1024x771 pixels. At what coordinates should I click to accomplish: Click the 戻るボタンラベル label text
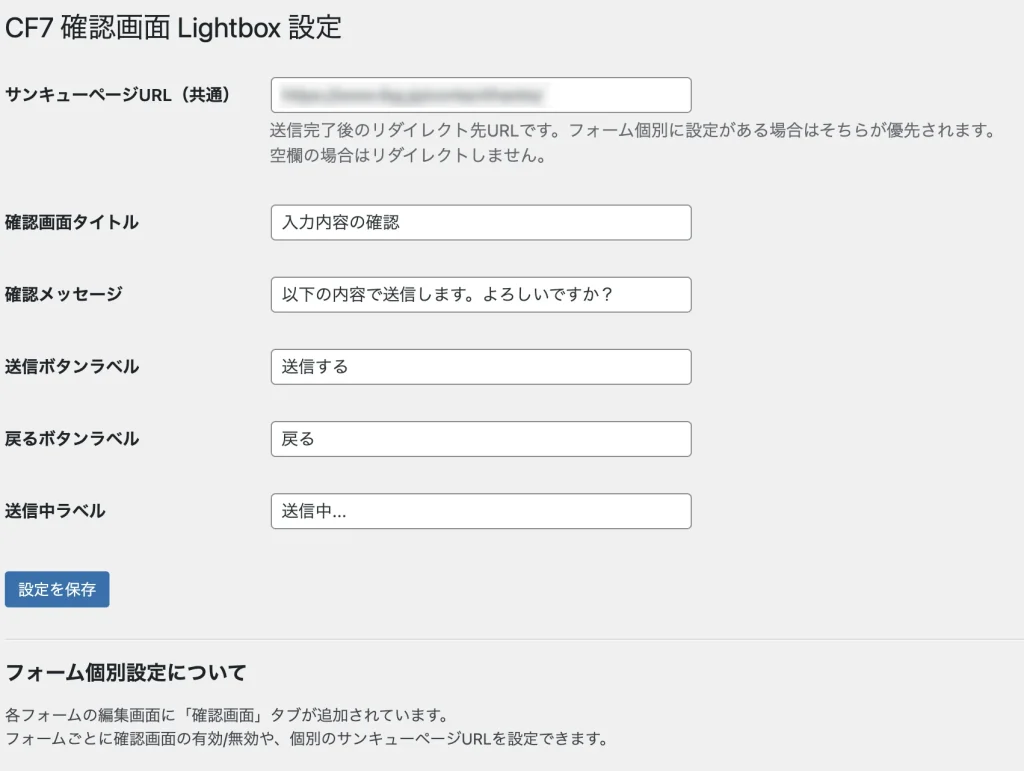(x=72, y=438)
